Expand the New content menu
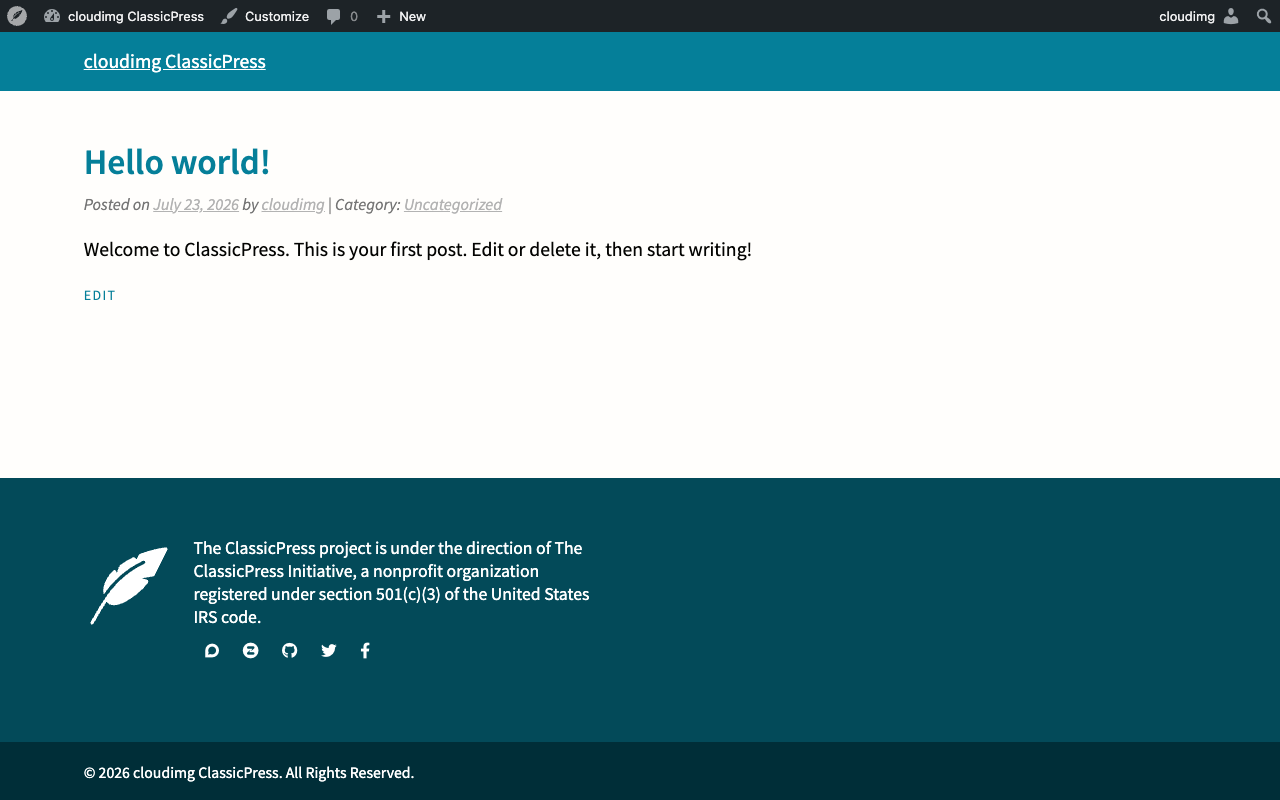This screenshot has width=1280, height=800. pyautogui.click(x=401, y=16)
